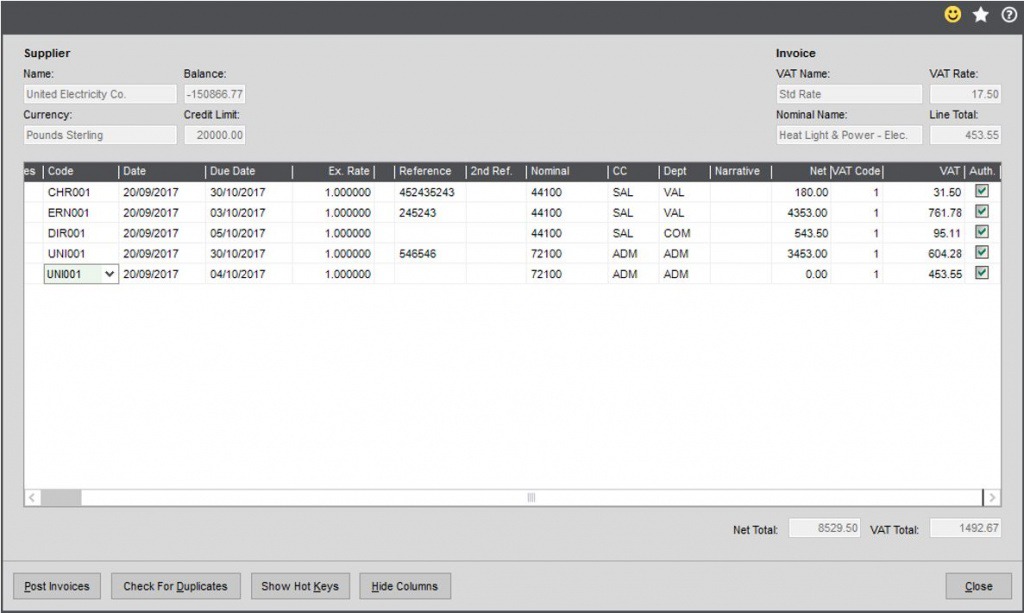The width and height of the screenshot is (1024, 613).
Task: Click the Date column header
Action: click(162, 171)
